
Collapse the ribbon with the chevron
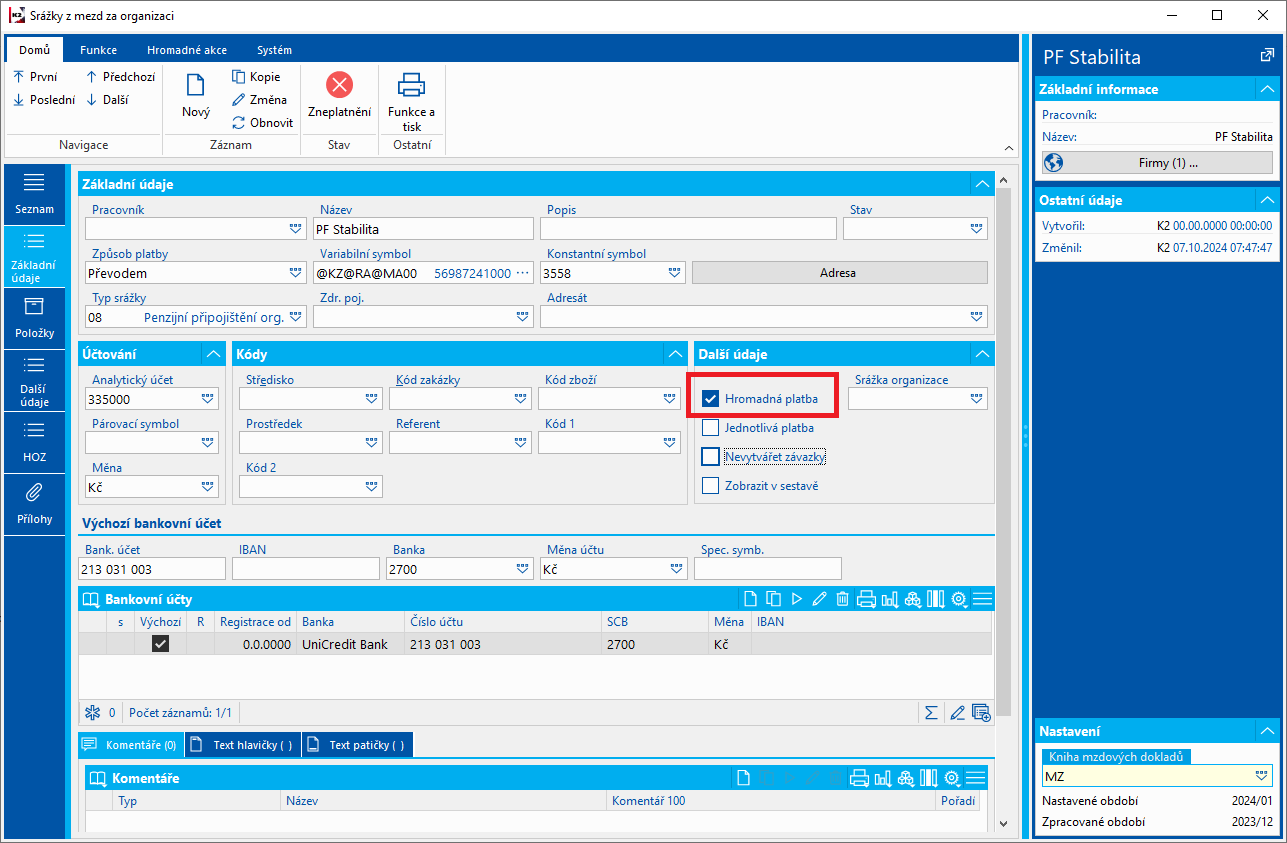[x=1008, y=147]
